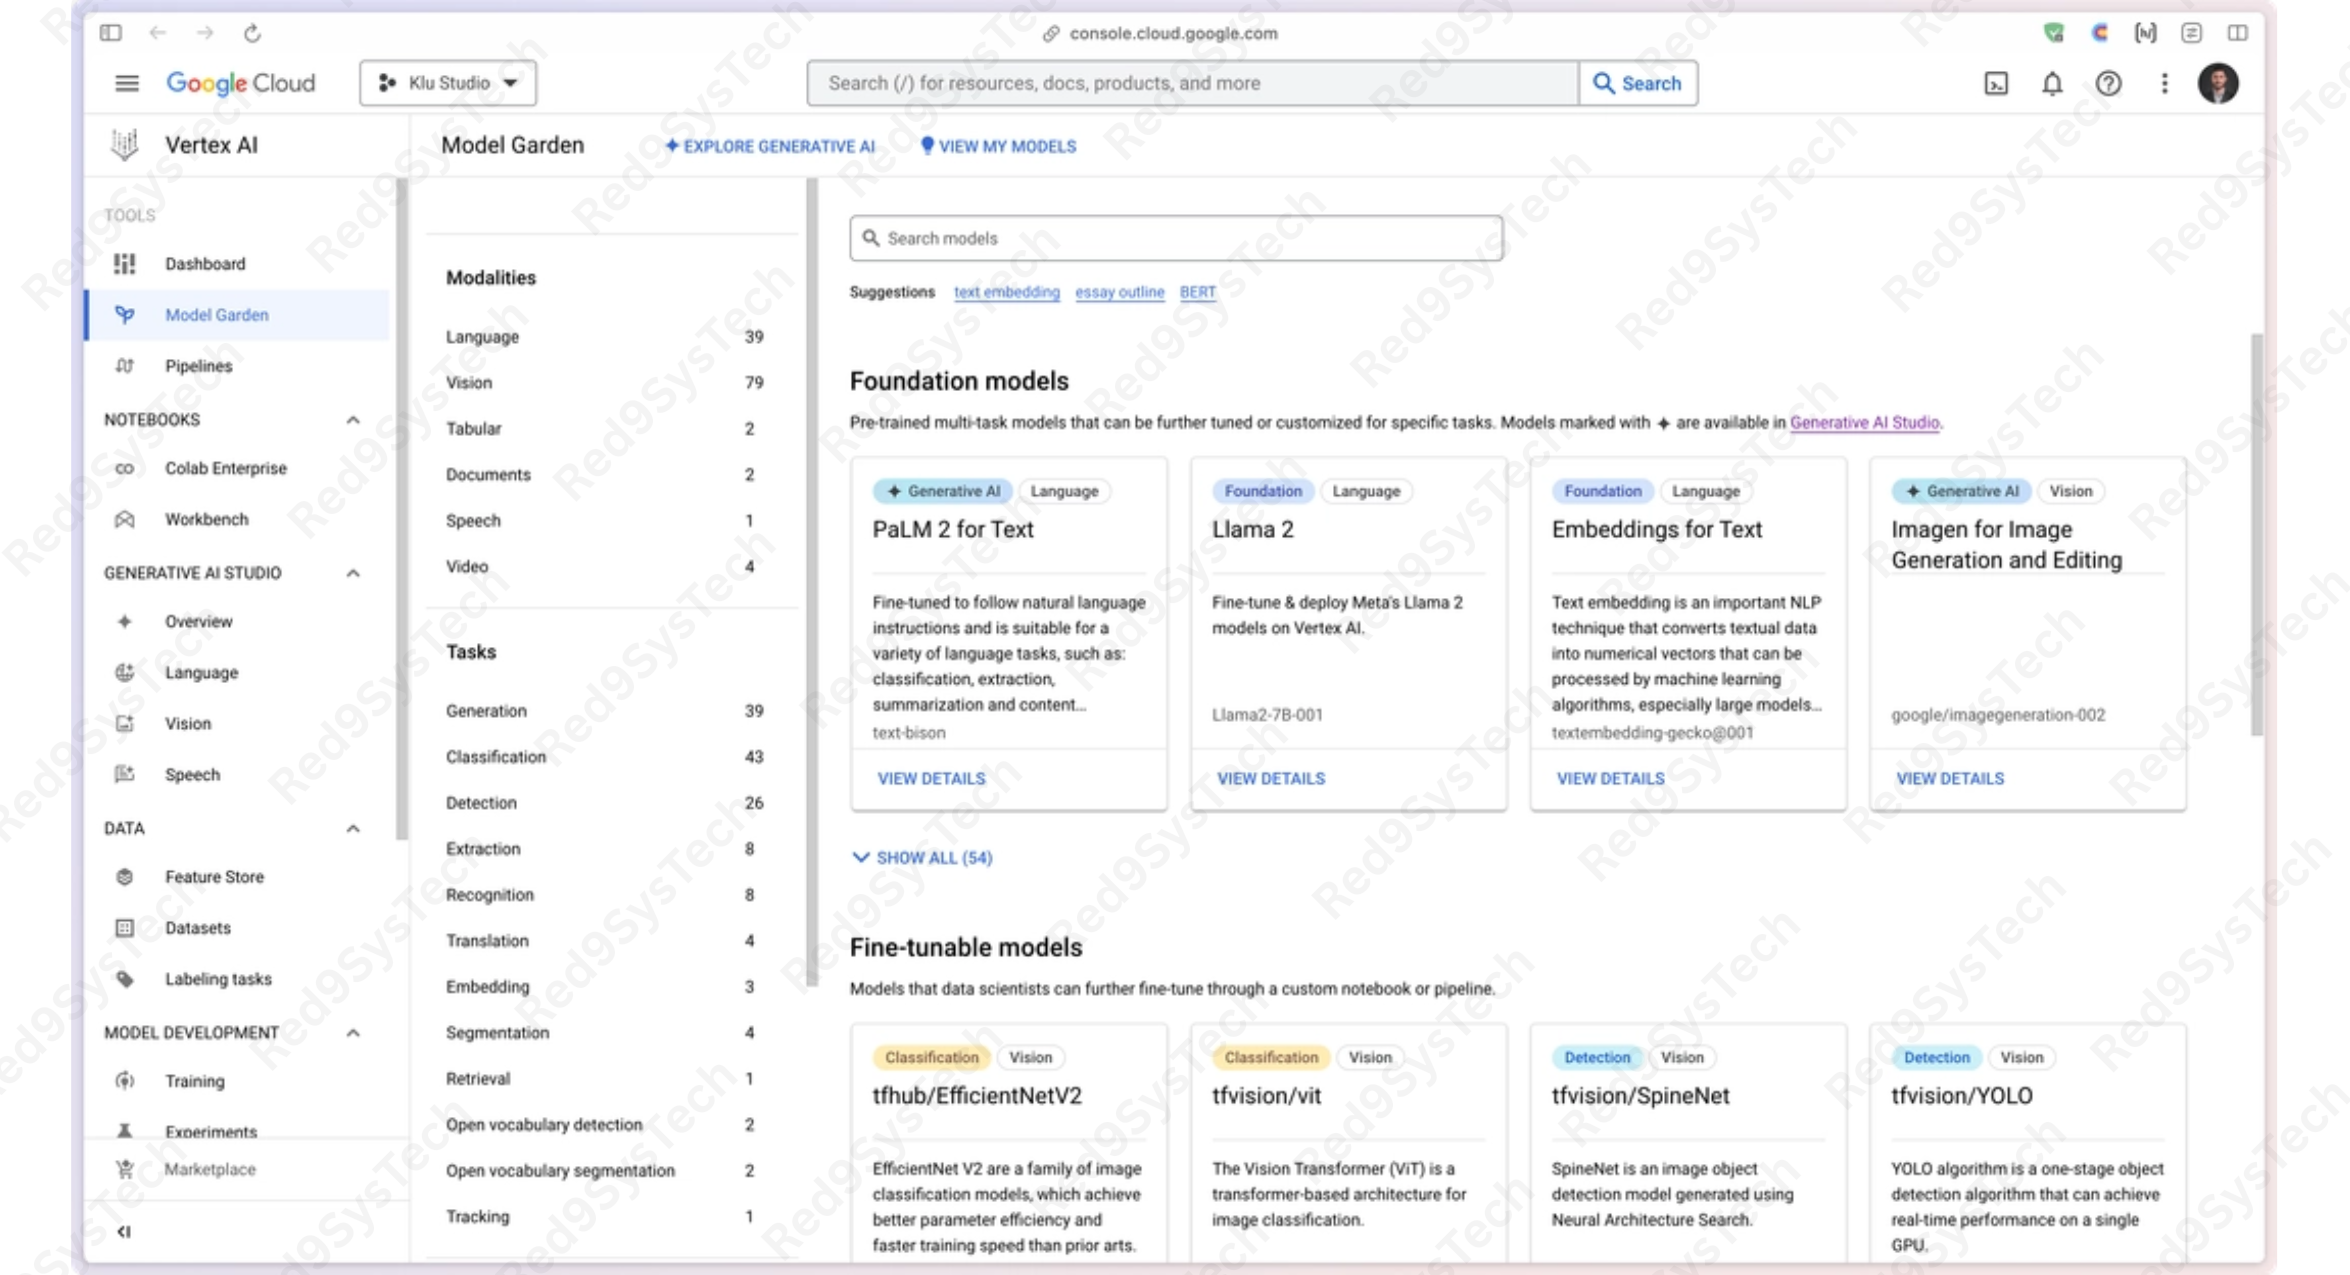Click the page's right vertical scrollbar
The width and height of the screenshot is (2350, 1275).
pyautogui.click(x=2257, y=535)
